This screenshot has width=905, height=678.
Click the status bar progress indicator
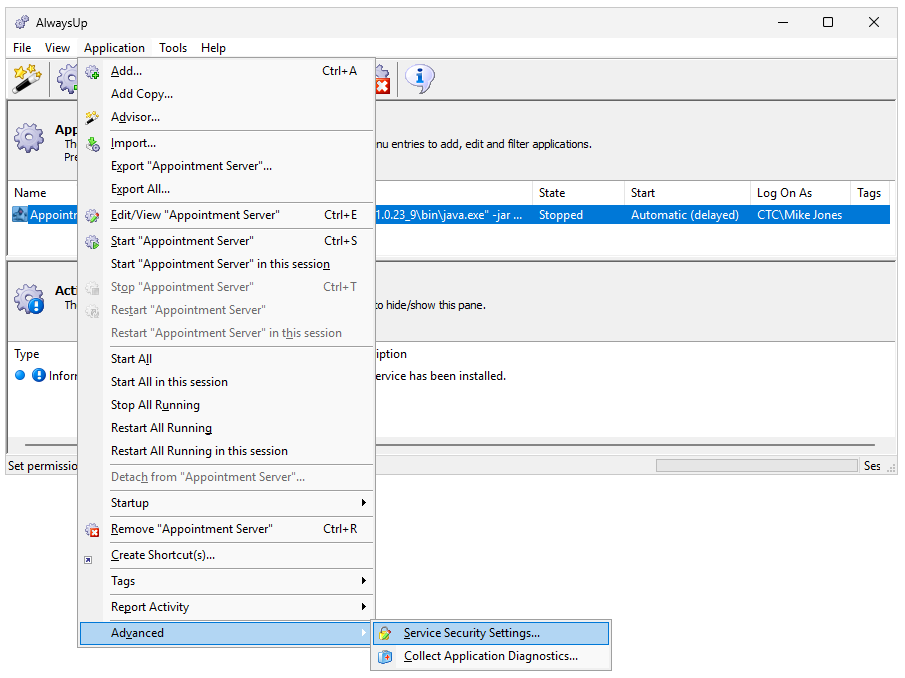[756, 465]
